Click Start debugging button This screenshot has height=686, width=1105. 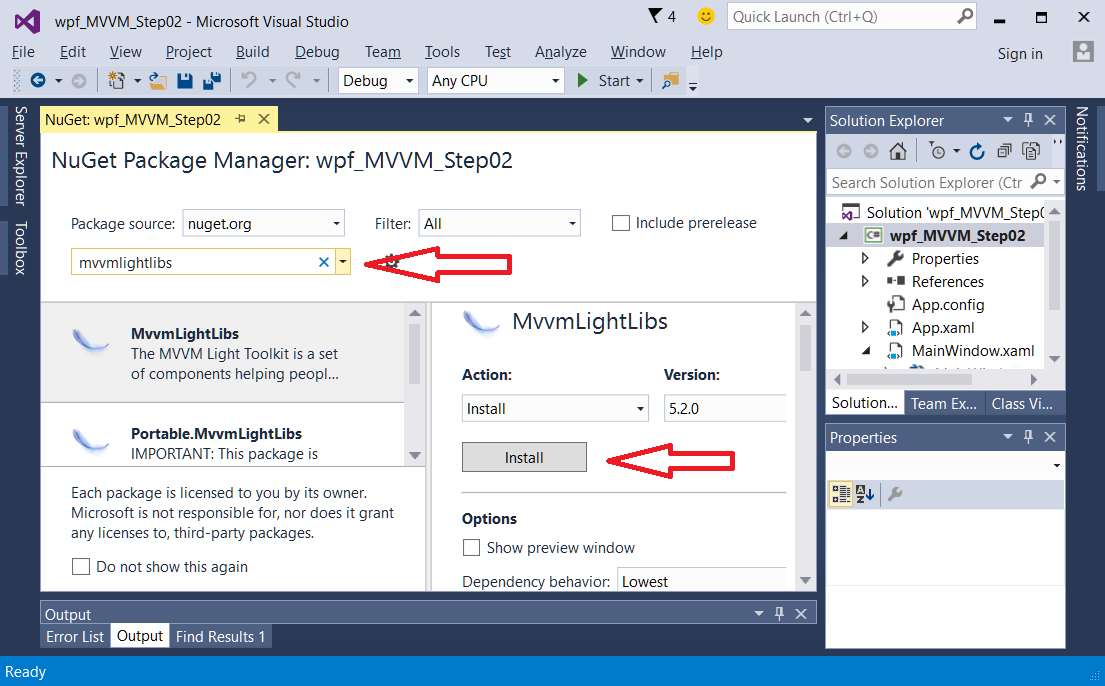(605, 81)
